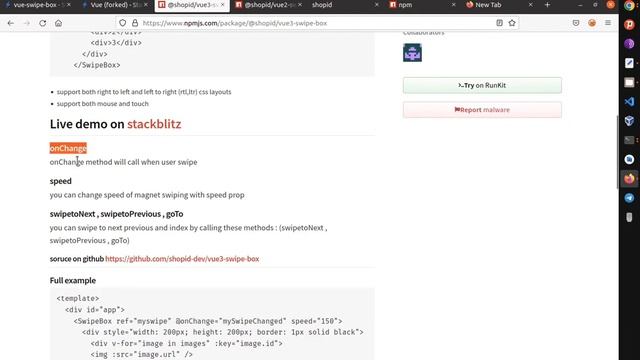
Task: Click the Firefox icon in the dock
Action: pyautogui.click(x=629, y=179)
